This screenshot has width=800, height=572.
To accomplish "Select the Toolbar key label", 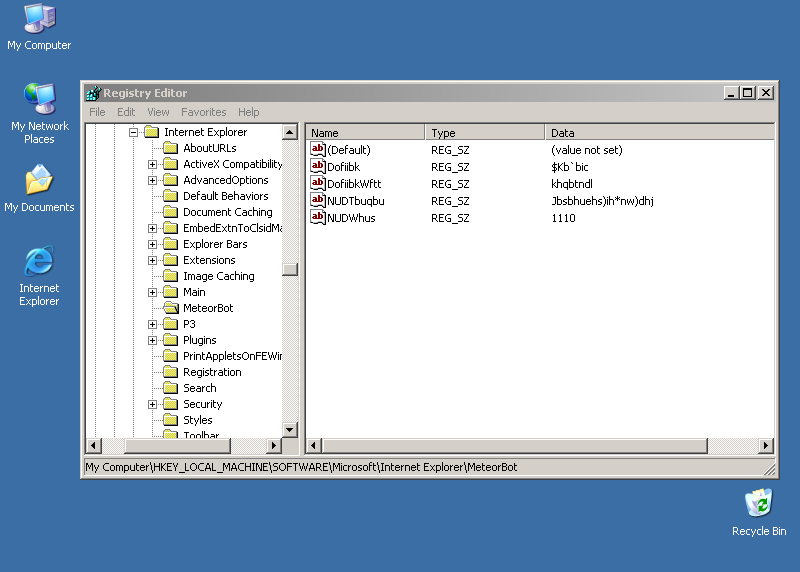I will pos(201,434).
